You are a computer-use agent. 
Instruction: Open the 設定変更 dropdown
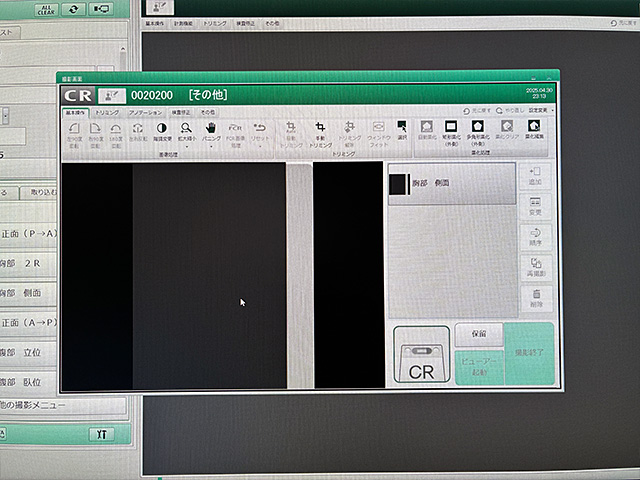[x=540, y=110]
